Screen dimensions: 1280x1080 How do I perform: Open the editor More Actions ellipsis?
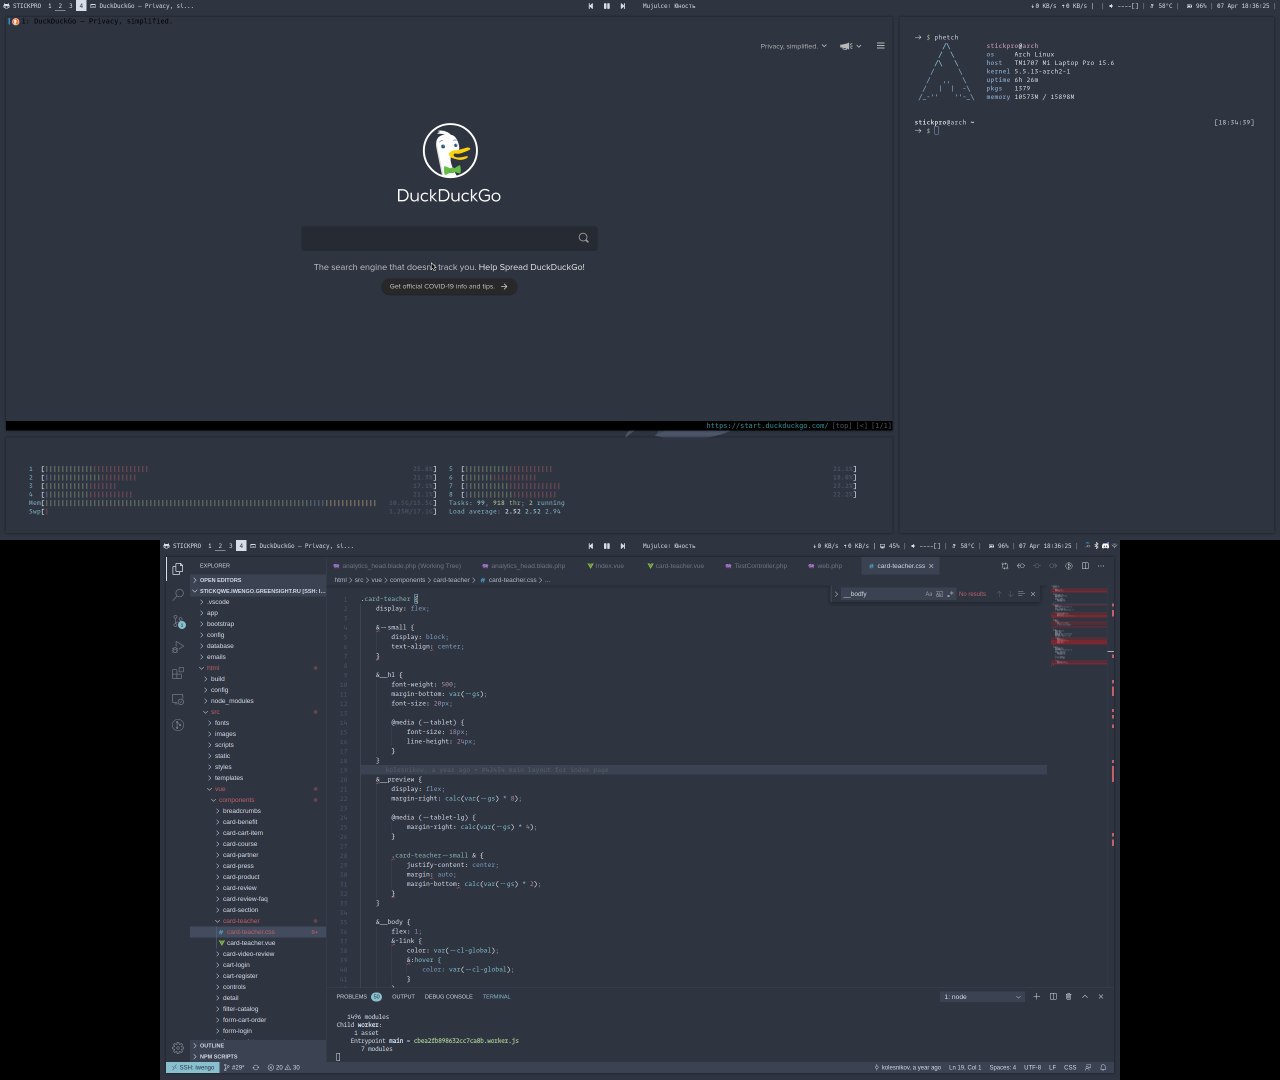pos(1101,566)
